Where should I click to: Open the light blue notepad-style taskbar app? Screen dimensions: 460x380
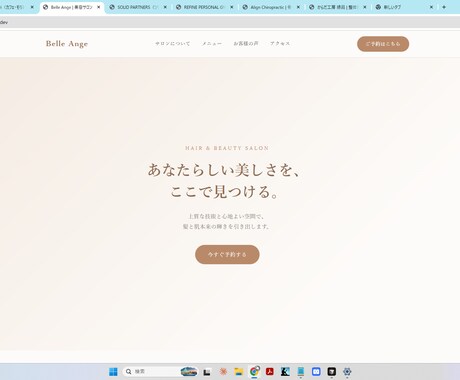pos(301,371)
